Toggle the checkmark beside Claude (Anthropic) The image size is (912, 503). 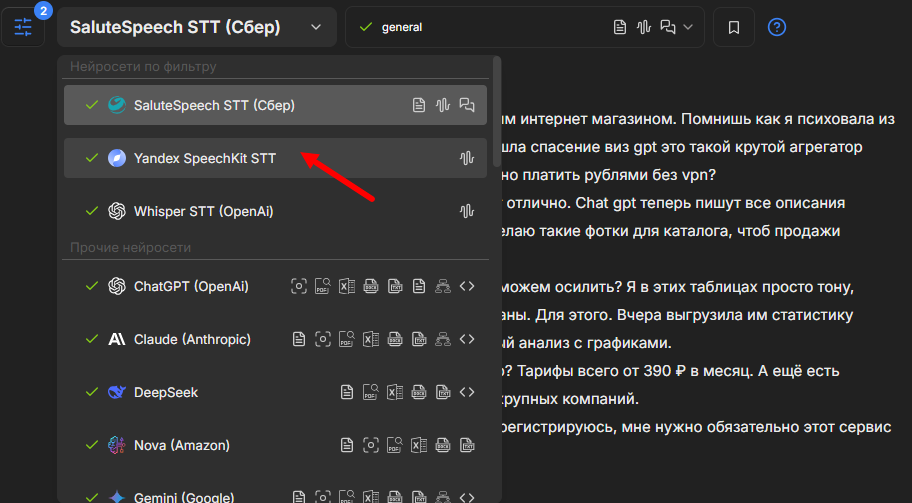pyautogui.click(x=92, y=339)
